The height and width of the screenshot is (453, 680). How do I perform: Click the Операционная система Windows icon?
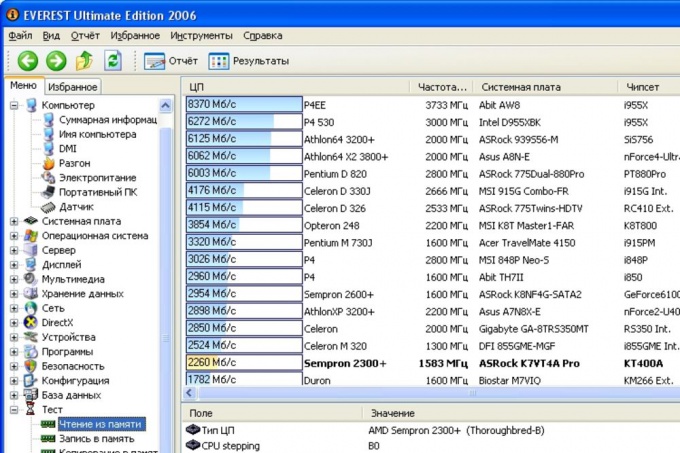point(31,236)
